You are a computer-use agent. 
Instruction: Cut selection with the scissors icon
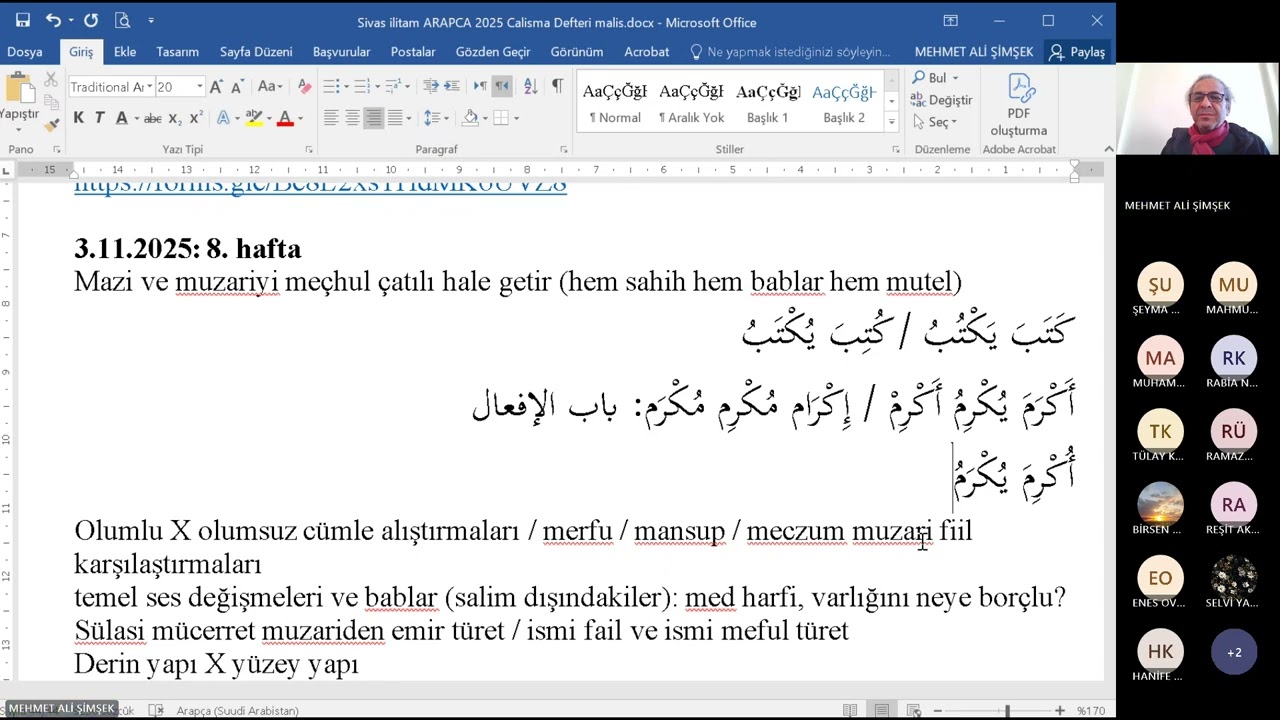50,79
